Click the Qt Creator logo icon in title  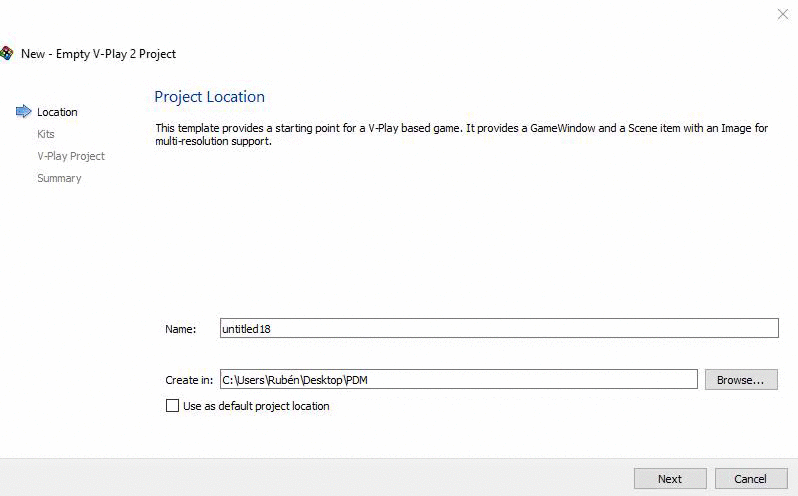6,53
